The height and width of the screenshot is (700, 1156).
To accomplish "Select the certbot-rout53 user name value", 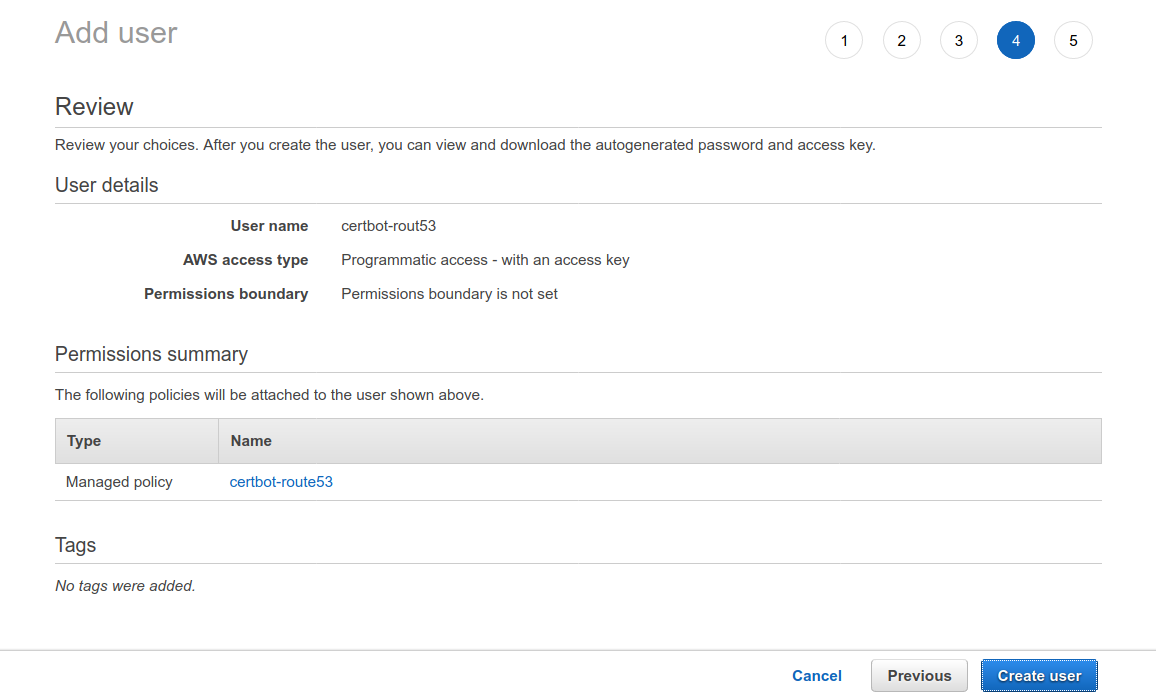I will click(x=388, y=225).
